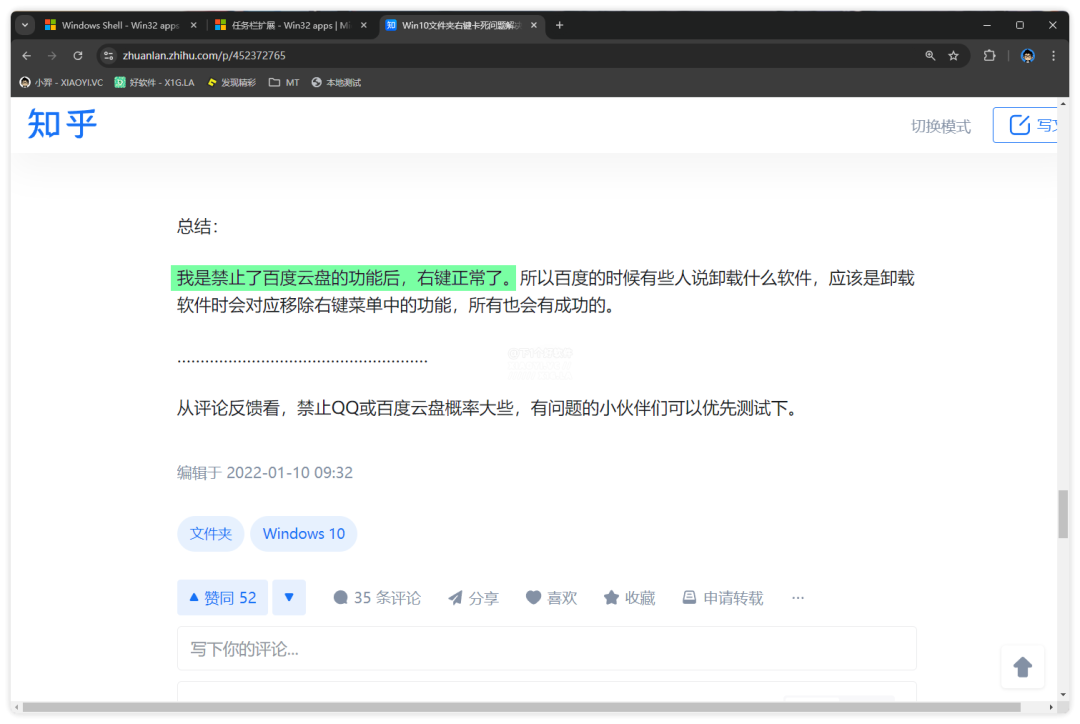Image resolution: width=1080 pixels, height=724 pixels.
Task: Open the 发现精彩 bookmark
Action: [x=231, y=83]
